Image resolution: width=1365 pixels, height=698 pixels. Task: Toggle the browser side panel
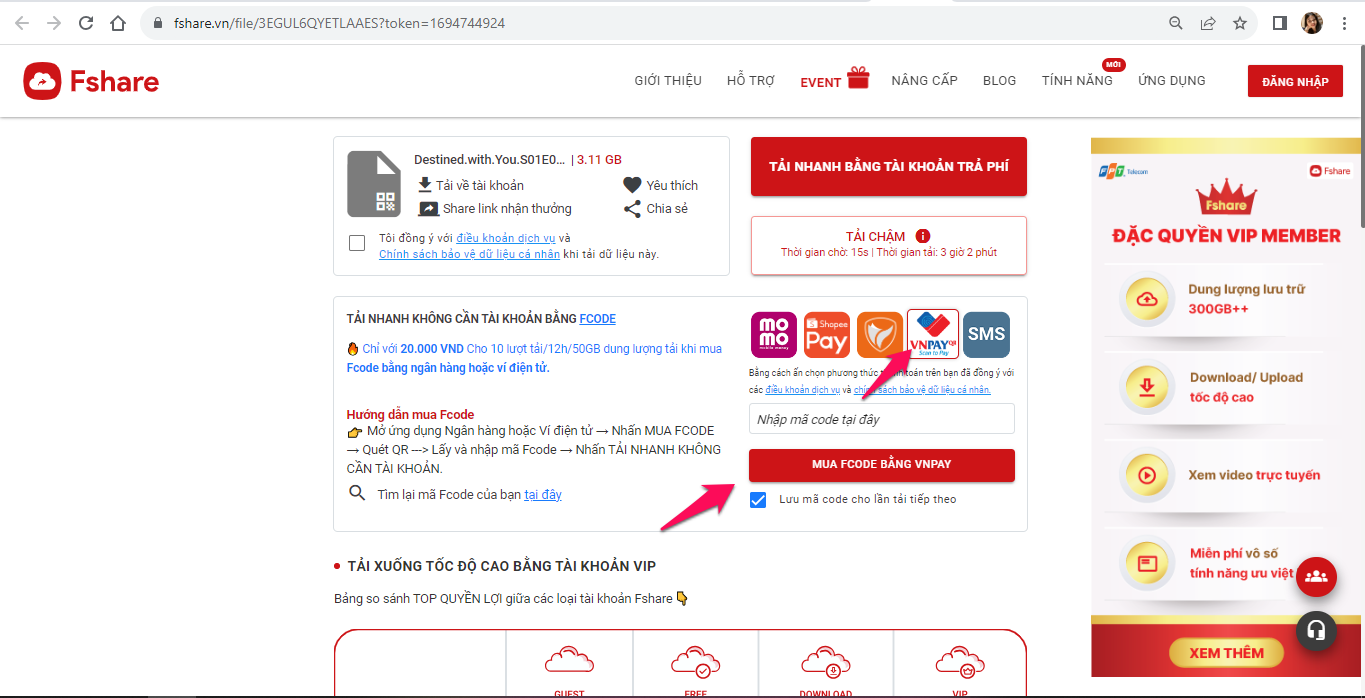click(x=1280, y=23)
